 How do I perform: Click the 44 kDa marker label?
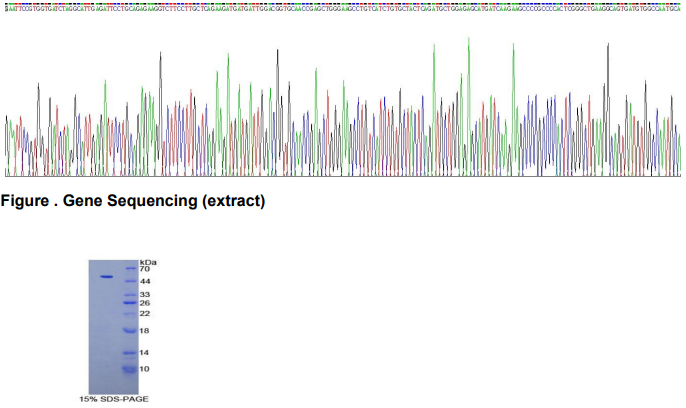145,281
